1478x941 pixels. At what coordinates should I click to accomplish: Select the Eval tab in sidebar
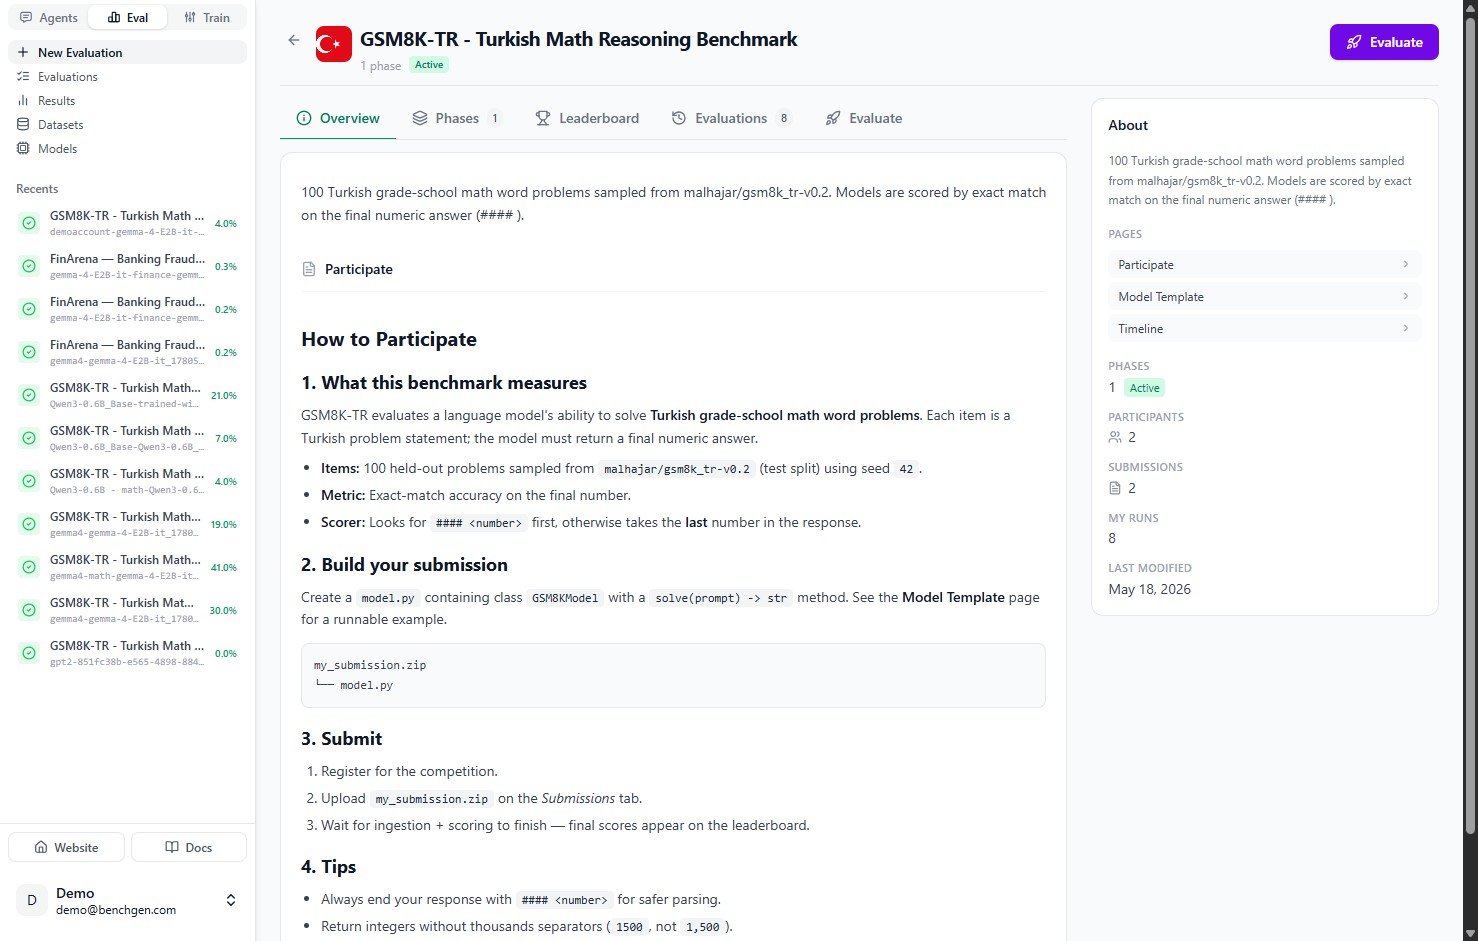[x=127, y=18]
